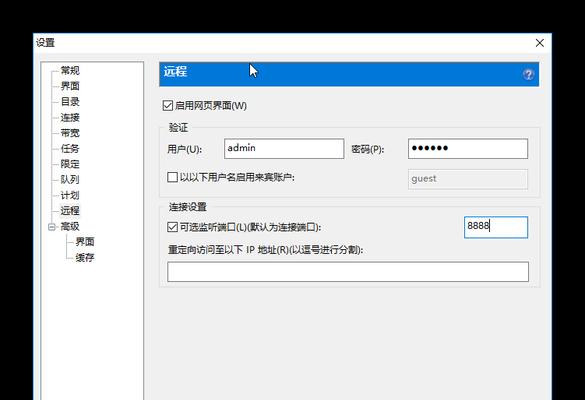The width and height of the screenshot is (585, 400).
Task: Click the 用户(U) field containing admin
Action: tap(284, 149)
